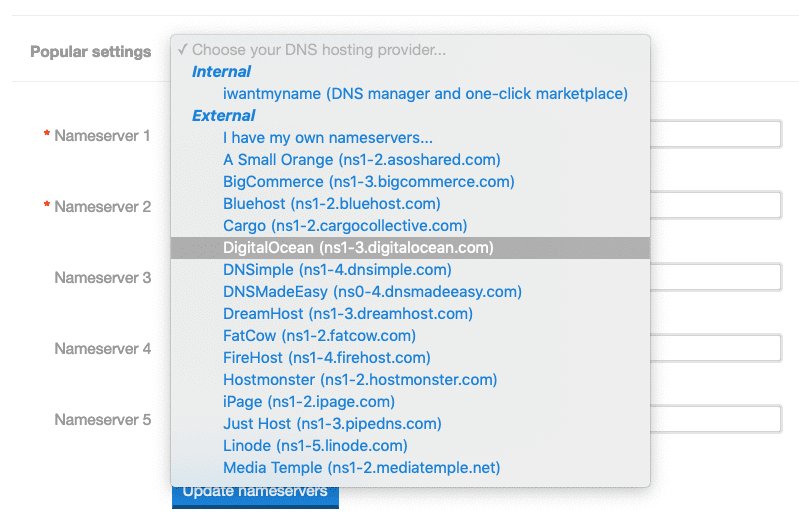Pick DNSimple from provider list
The image size is (799, 519).
coord(337,270)
